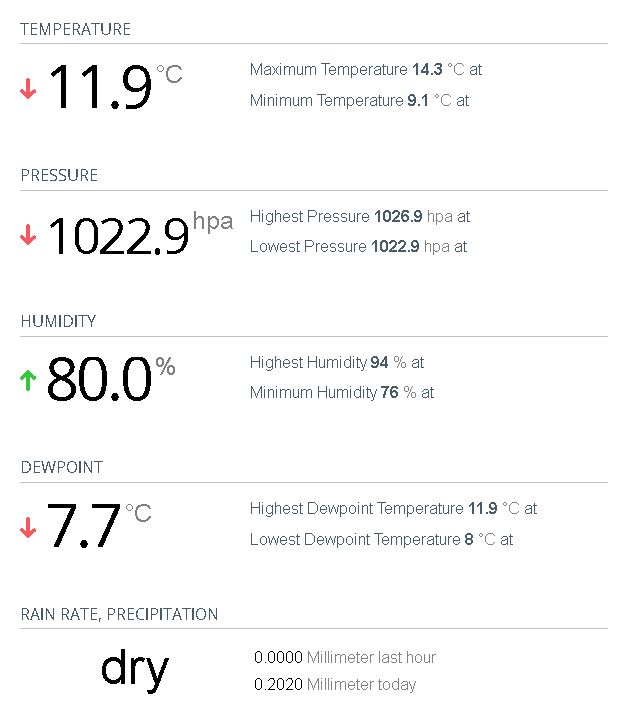Click the green up arrow beside humidity

click(28, 380)
